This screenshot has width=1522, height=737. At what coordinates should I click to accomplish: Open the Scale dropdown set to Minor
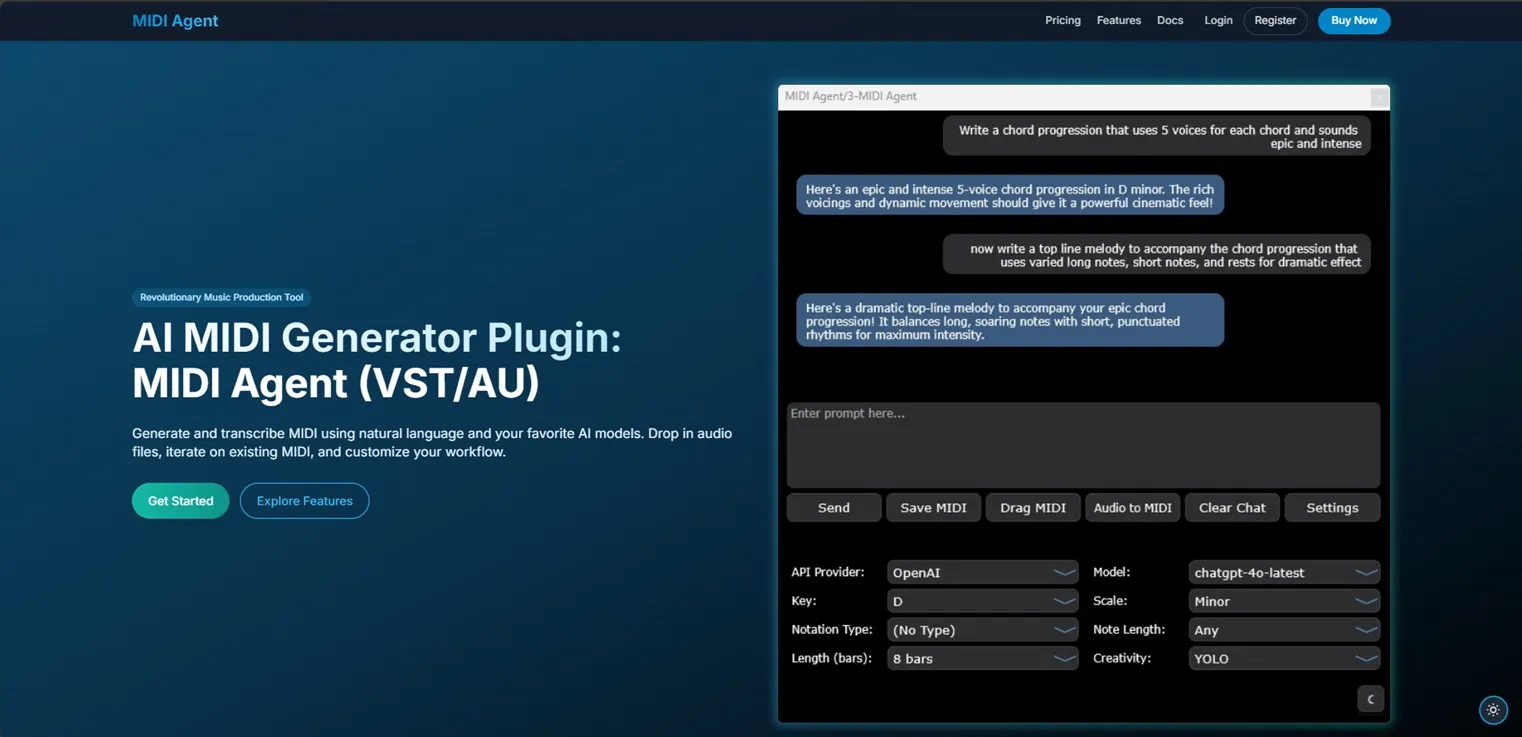click(x=1284, y=600)
